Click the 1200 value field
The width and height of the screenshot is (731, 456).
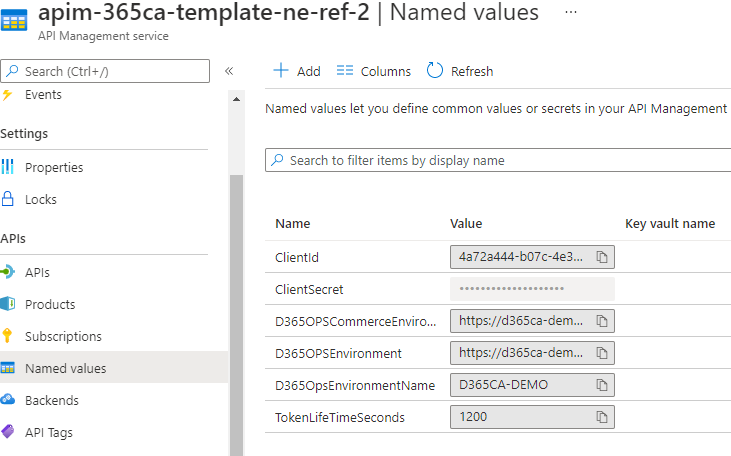coord(532,417)
